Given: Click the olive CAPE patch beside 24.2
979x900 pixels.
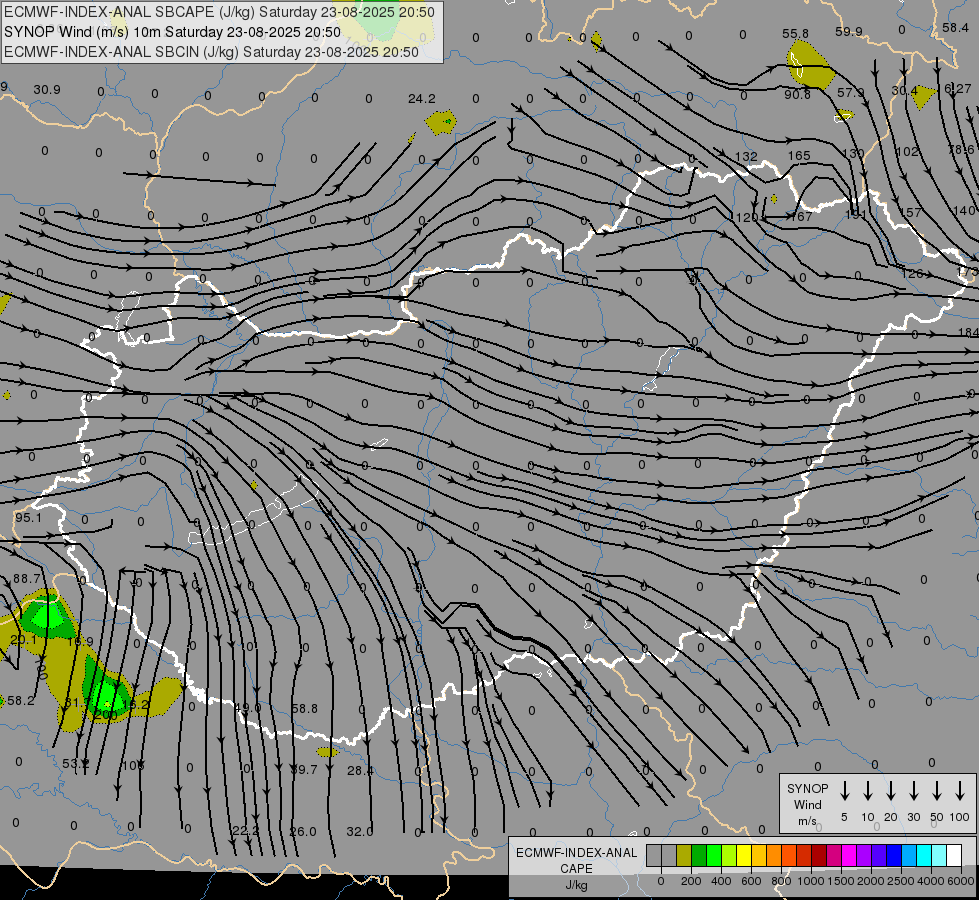Looking at the screenshot, I should point(441,122).
